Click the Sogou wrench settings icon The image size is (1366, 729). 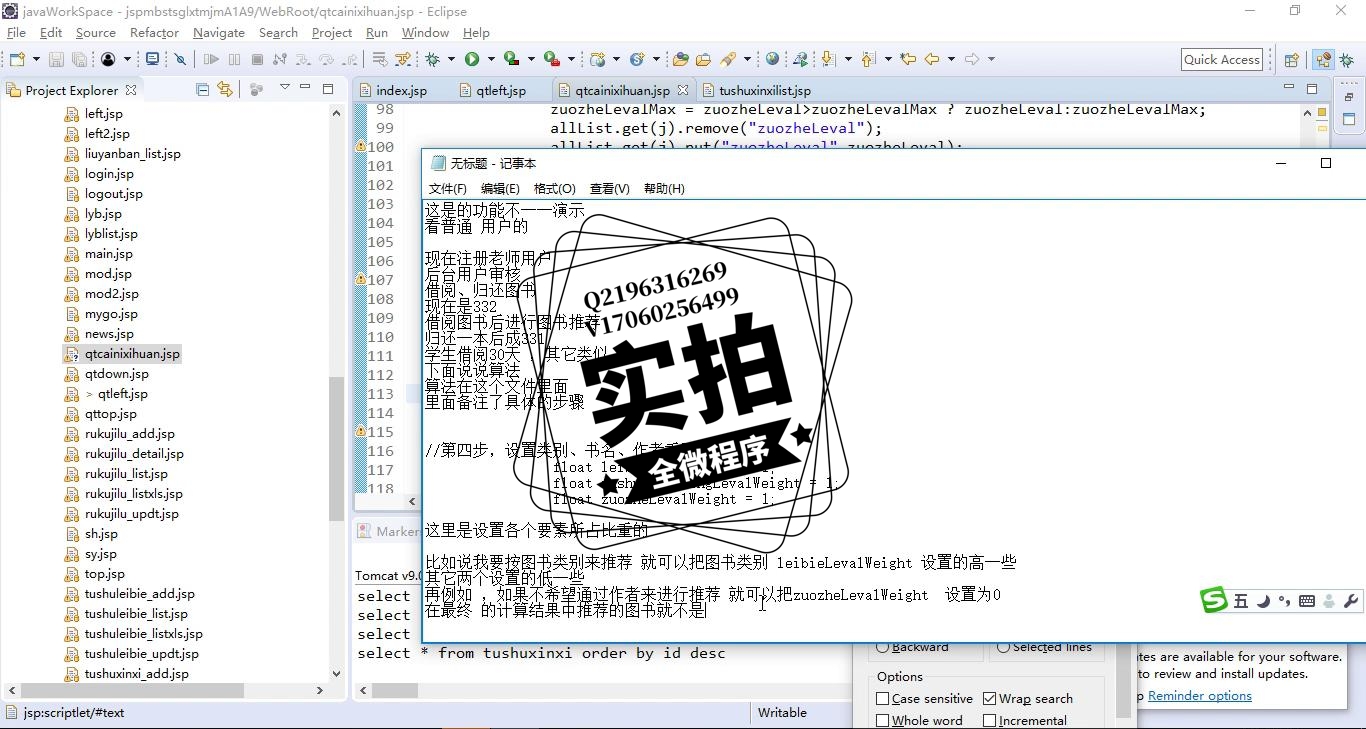click(1351, 600)
